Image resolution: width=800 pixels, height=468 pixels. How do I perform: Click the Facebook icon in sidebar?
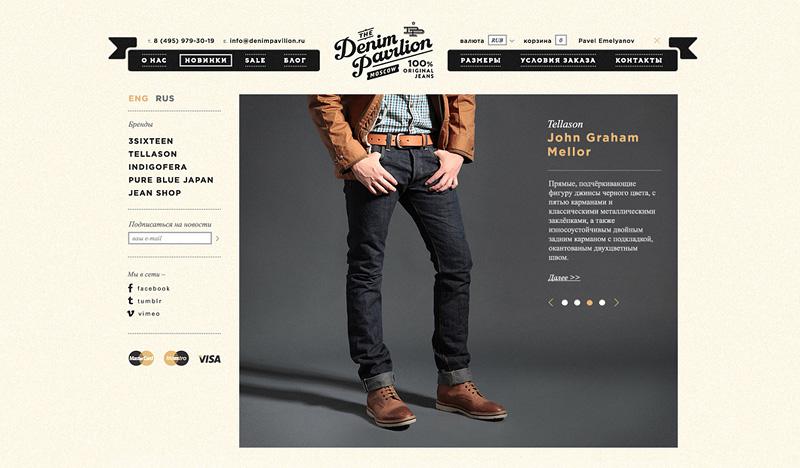[x=131, y=288]
